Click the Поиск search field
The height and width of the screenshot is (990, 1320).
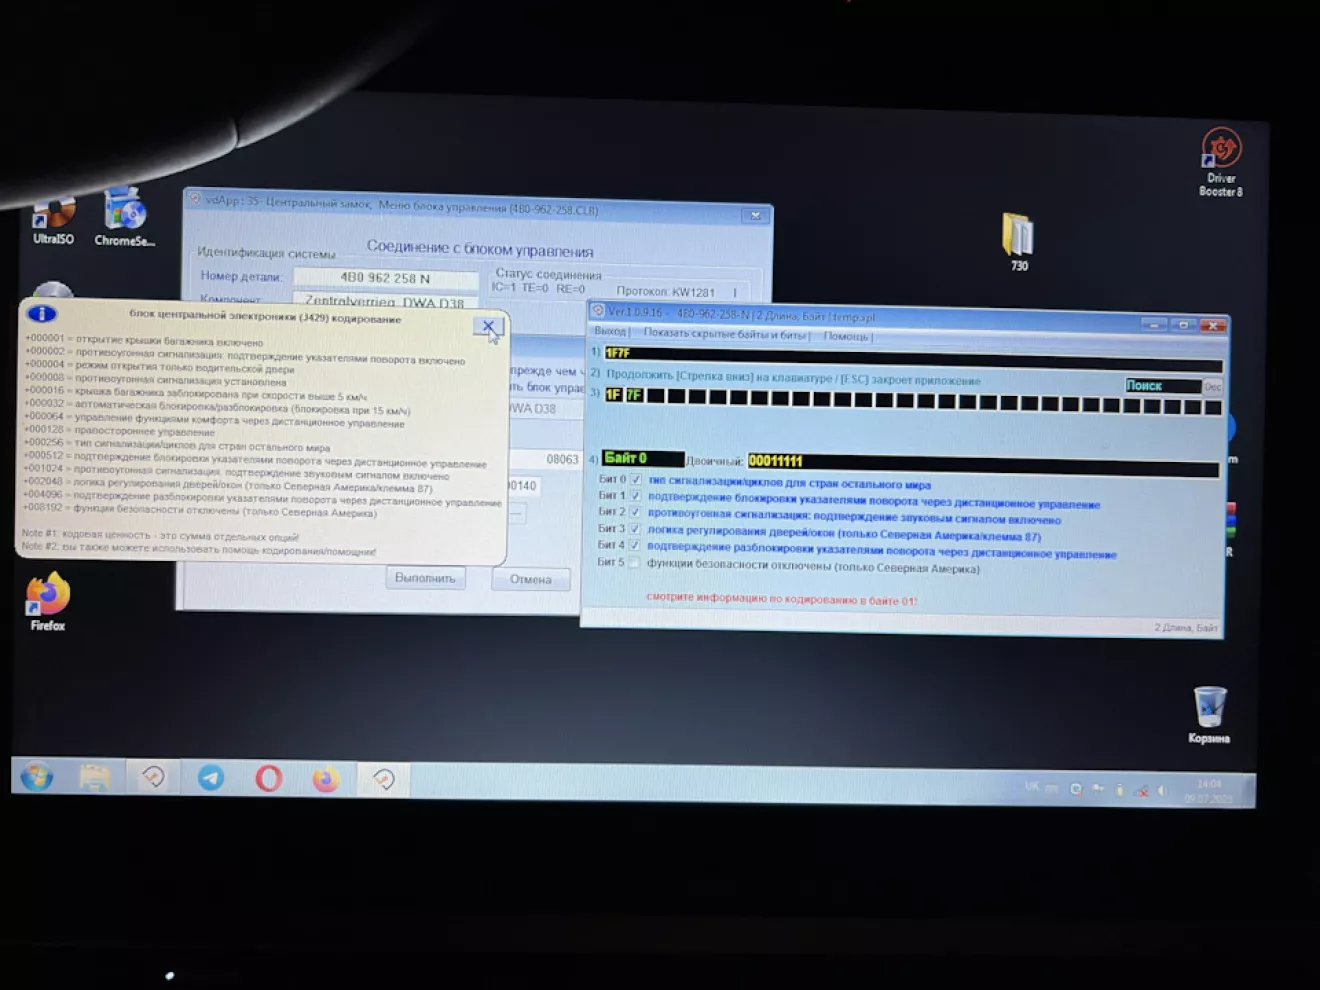[1161, 386]
